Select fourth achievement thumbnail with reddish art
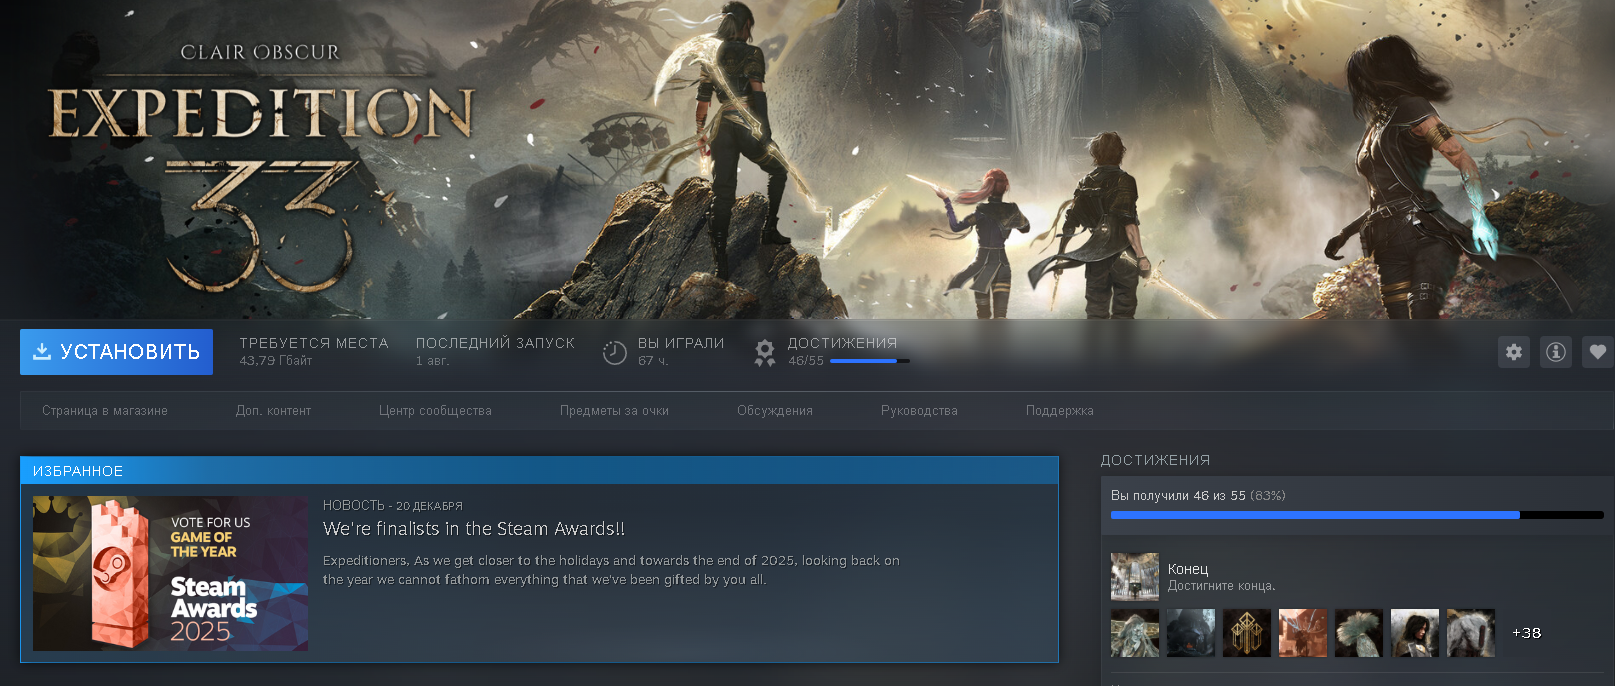Image resolution: width=1615 pixels, height=686 pixels. [x=1303, y=633]
